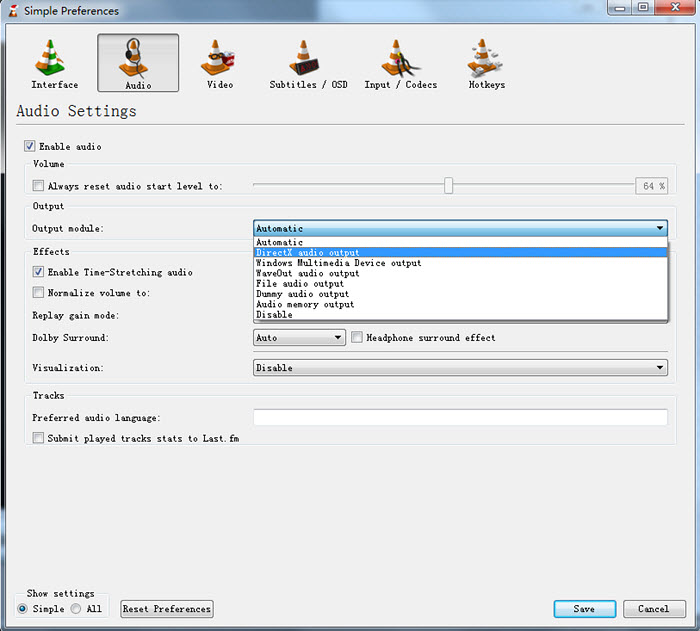Viewport: 700px width, 631px height.
Task: Open the Visualization dropdown
Action: coord(460,368)
